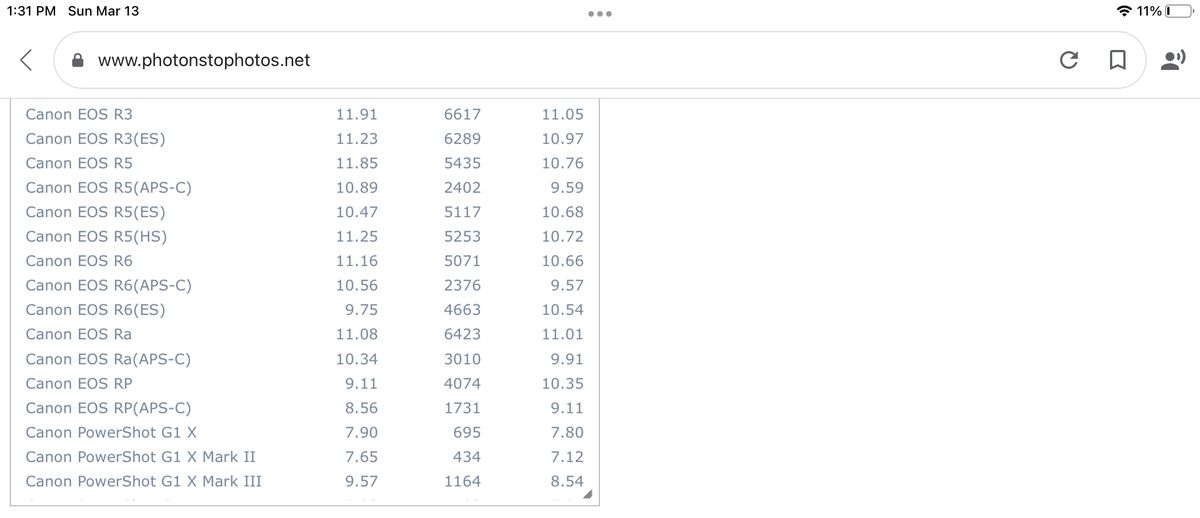1200x518 pixels.
Task: Bookmark this page
Action: [x=1117, y=61]
